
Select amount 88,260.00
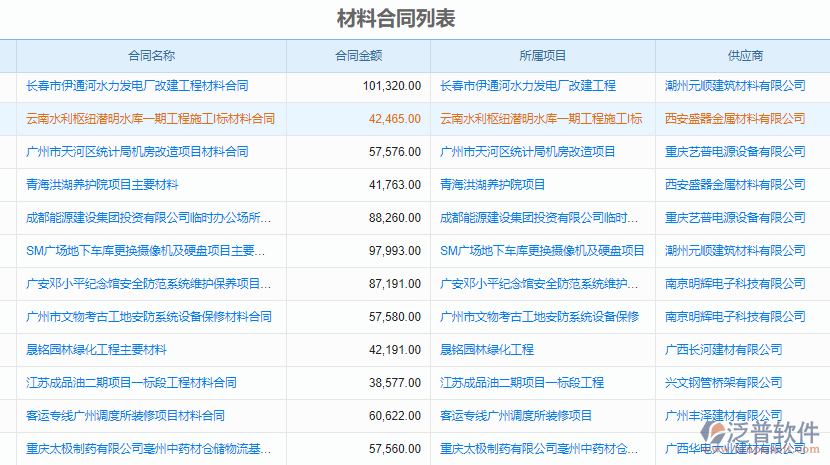pyautogui.click(x=395, y=218)
